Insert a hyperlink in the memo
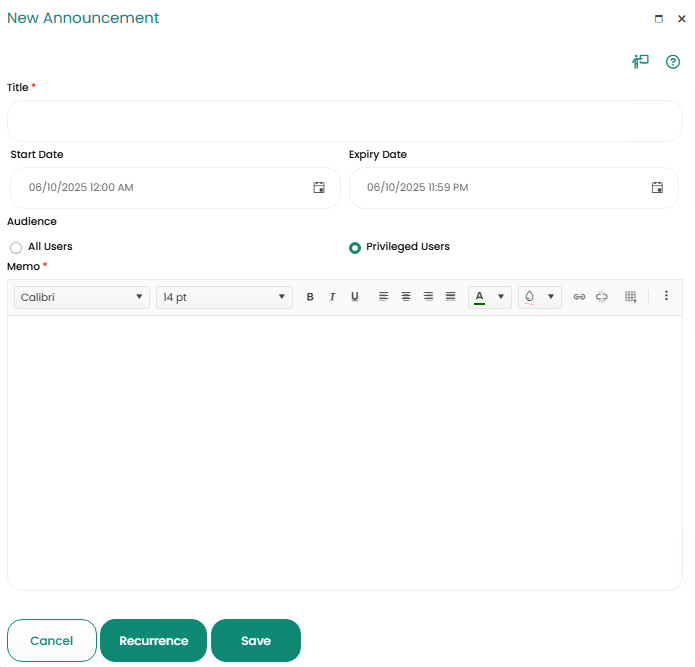This screenshot has height=667, width=695. coord(579,297)
